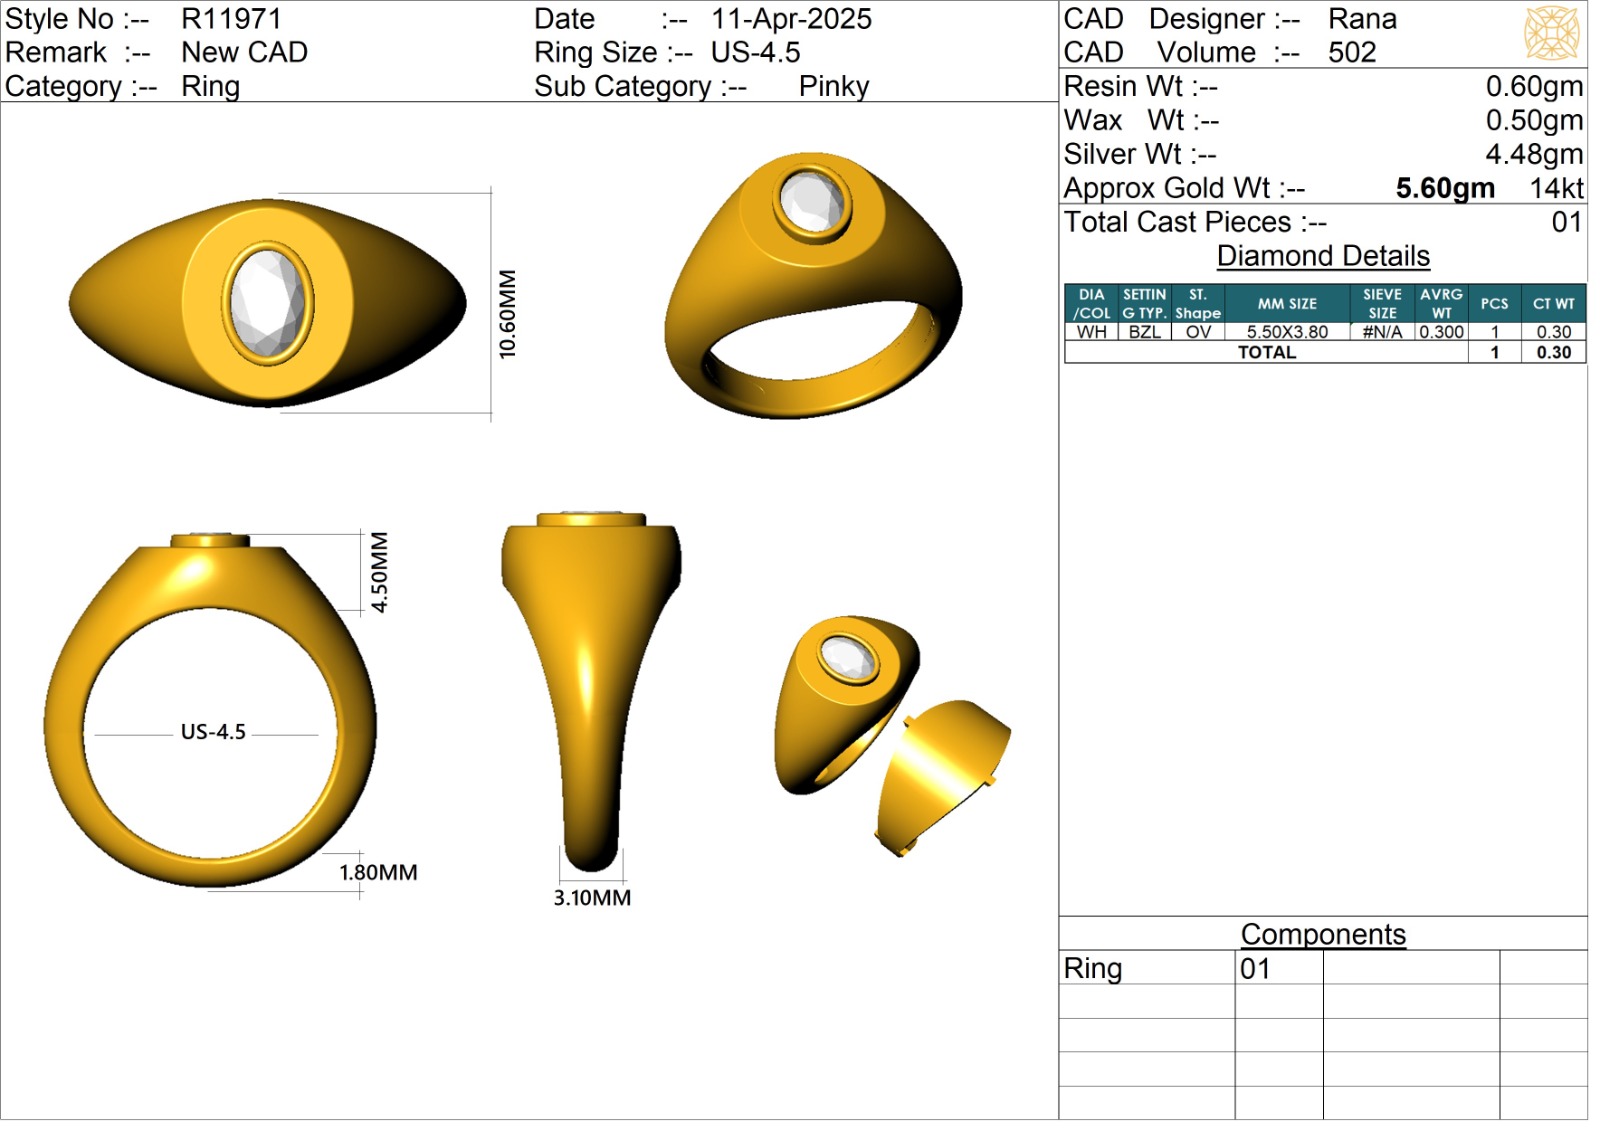Click the Style No value R11971
The width and height of the screenshot is (1600, 1131).
231,19
